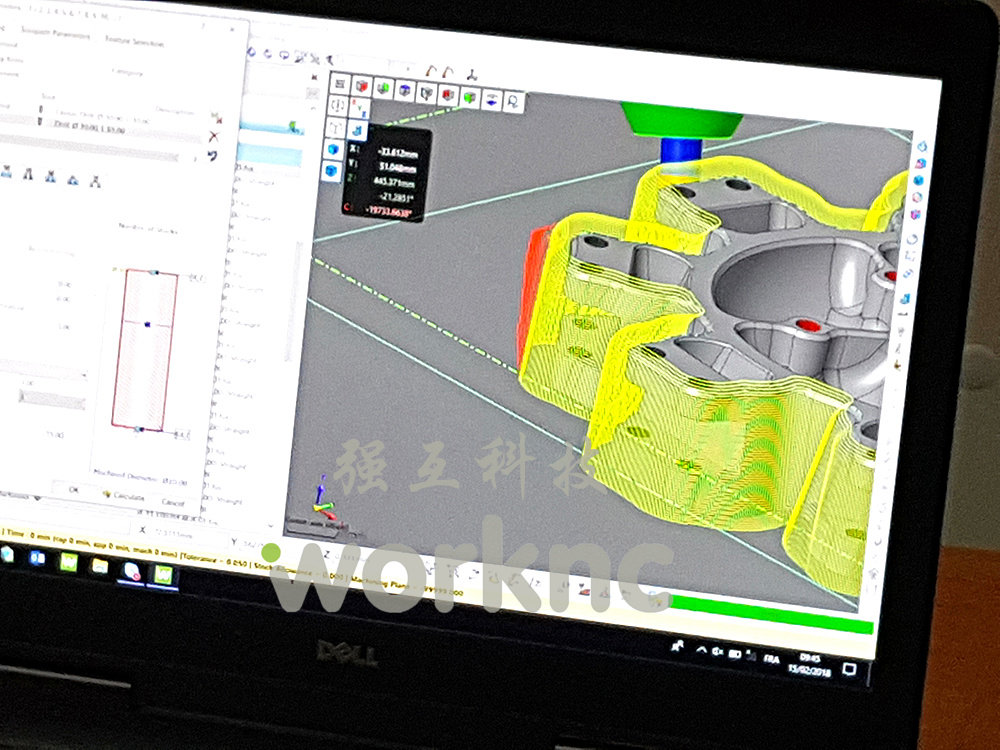Select the second drilling cycle icon

(x=29, y=174)
